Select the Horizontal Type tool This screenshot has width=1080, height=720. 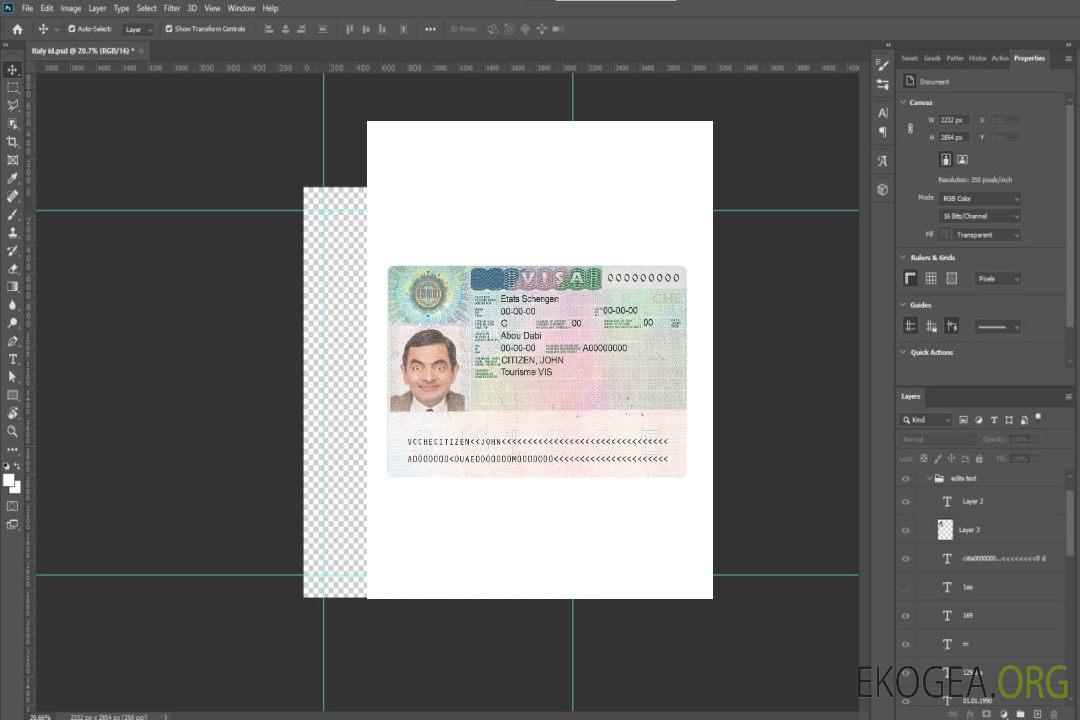[12, 359]
